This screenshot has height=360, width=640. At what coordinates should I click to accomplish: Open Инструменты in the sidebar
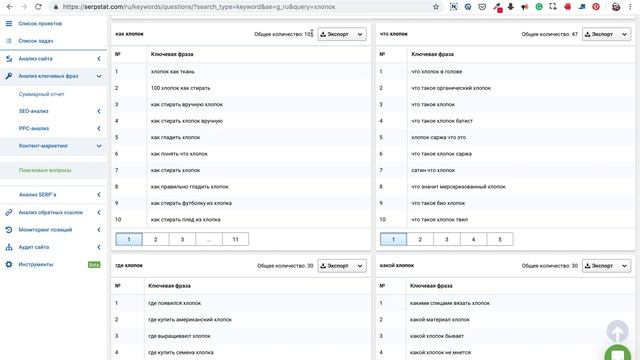click(x=36, y=264)
